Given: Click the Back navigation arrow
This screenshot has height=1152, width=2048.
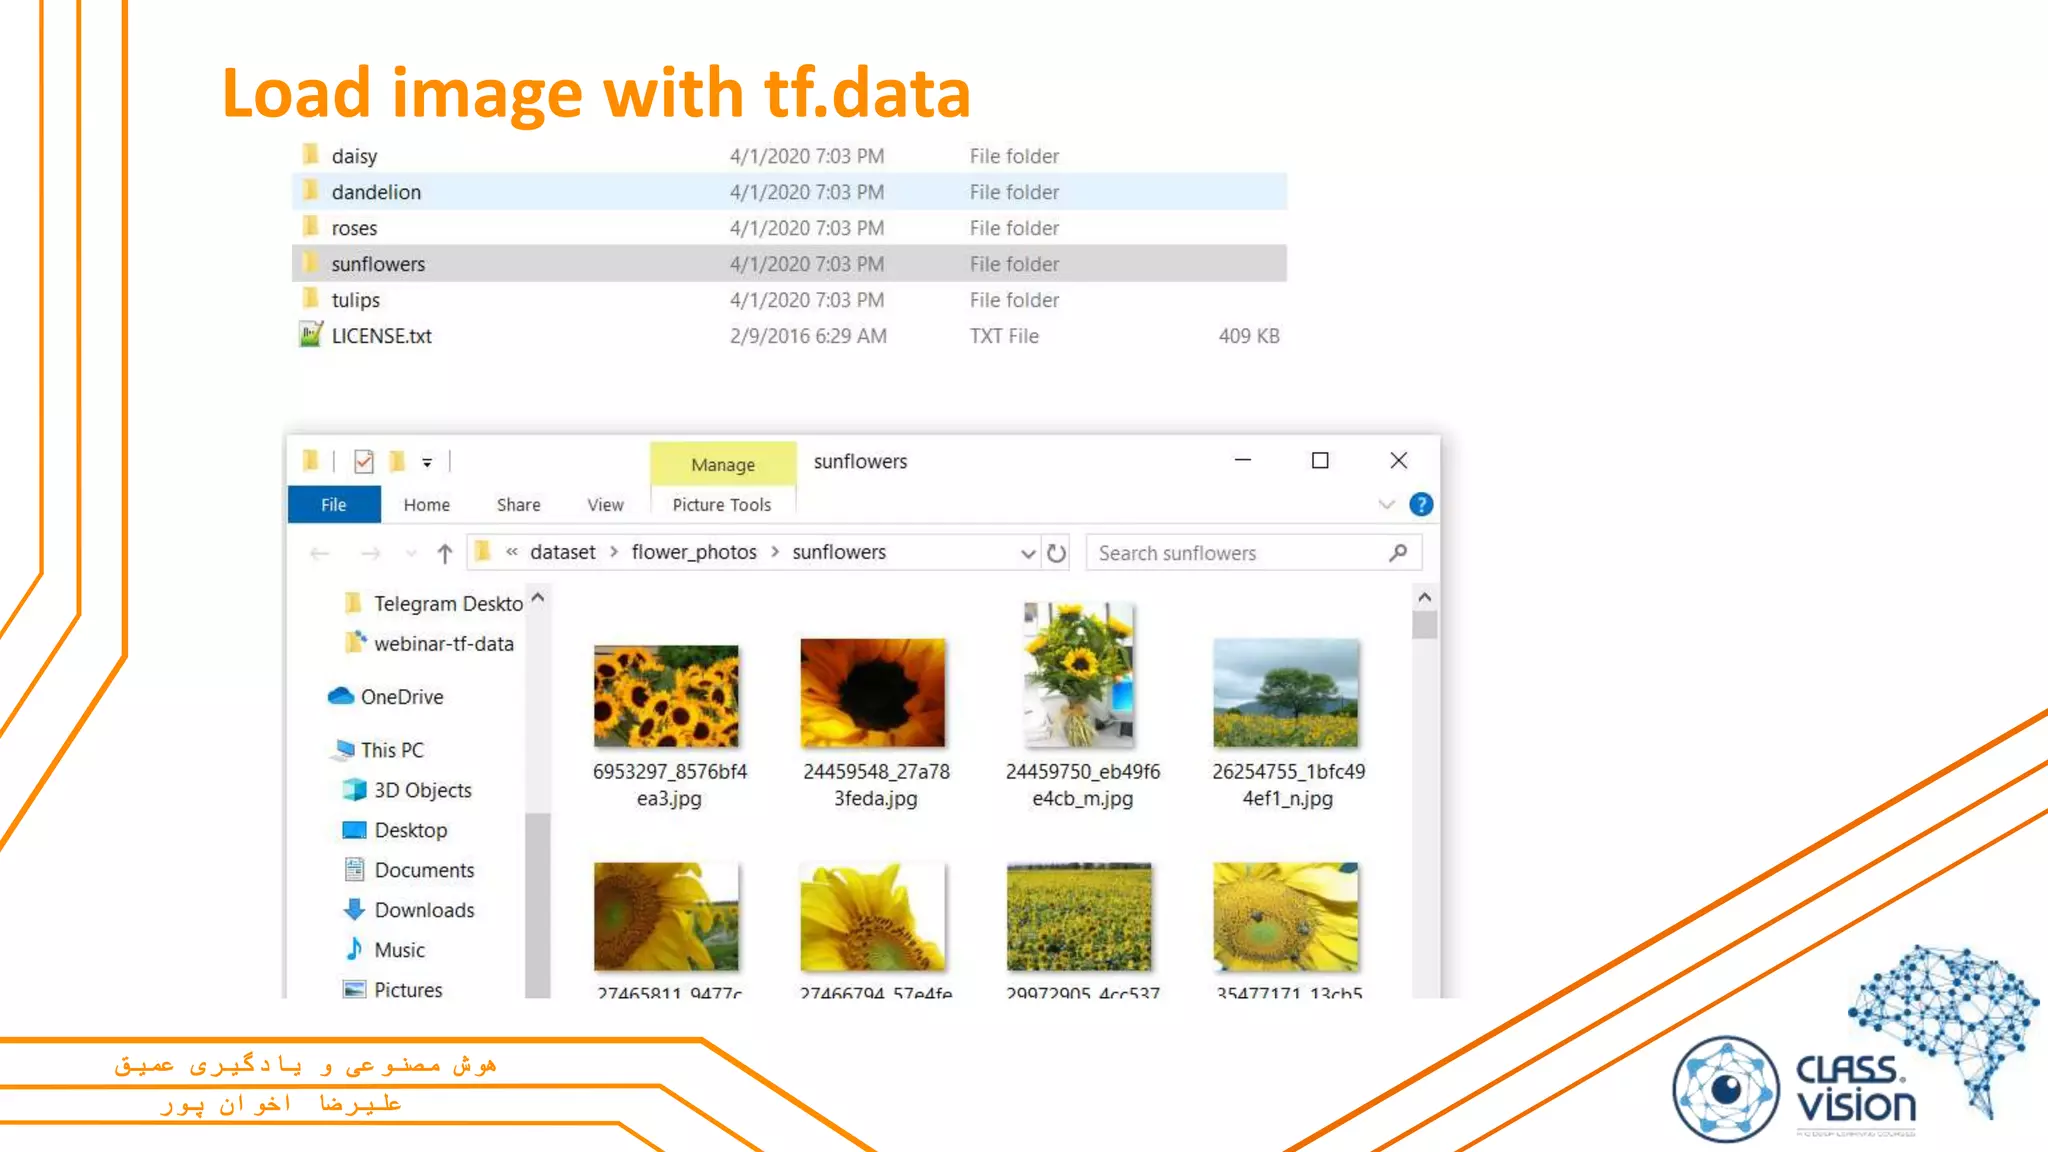Looking at the screenshot, I should click(x=320, y=553).
